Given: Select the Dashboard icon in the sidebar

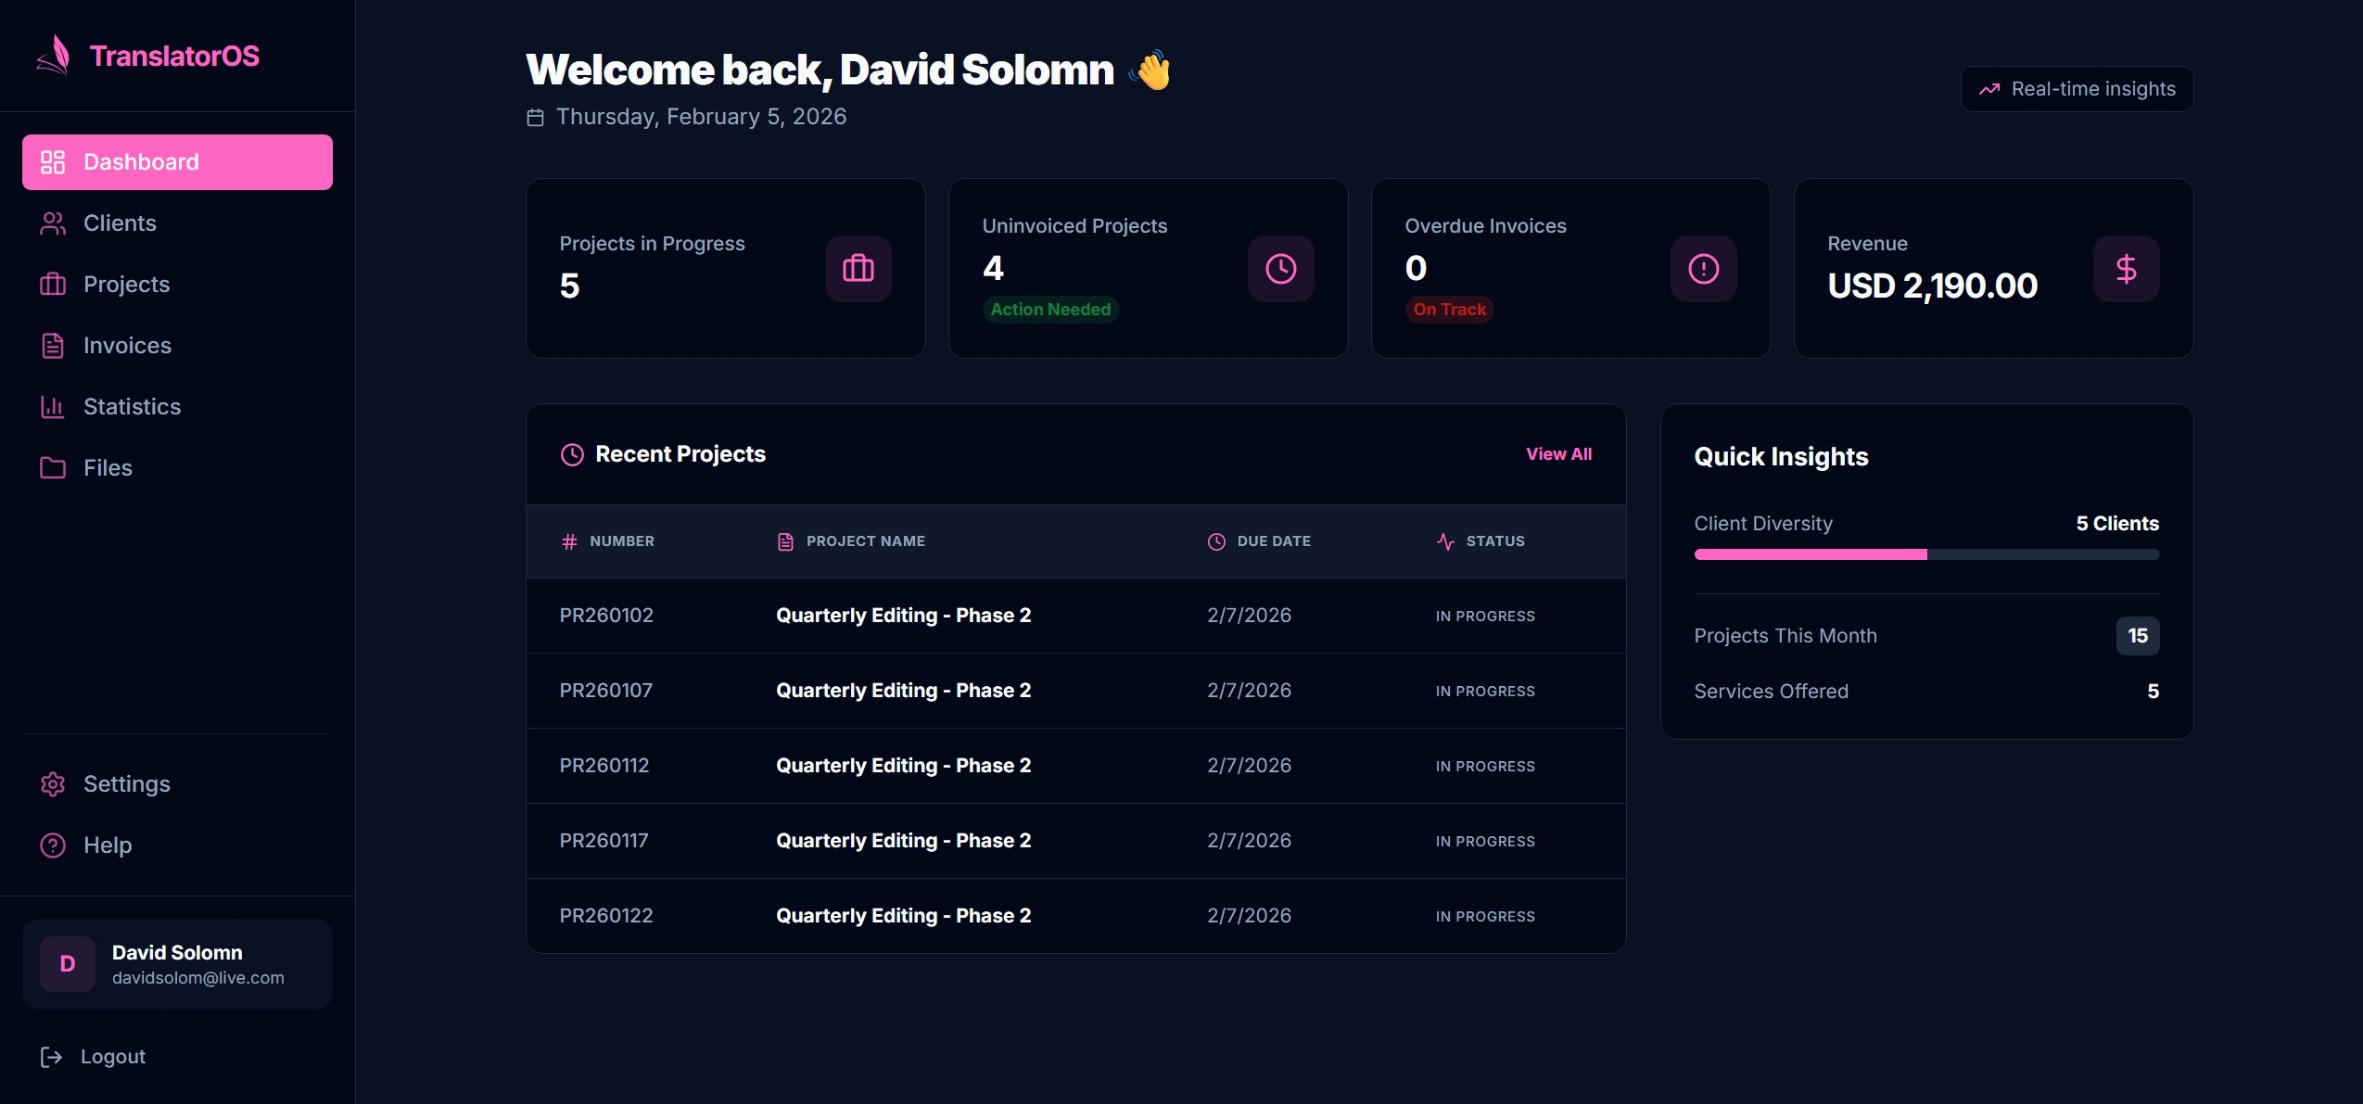Looking at the screenshot, I should pyautogui.click(x=53, y=161).
